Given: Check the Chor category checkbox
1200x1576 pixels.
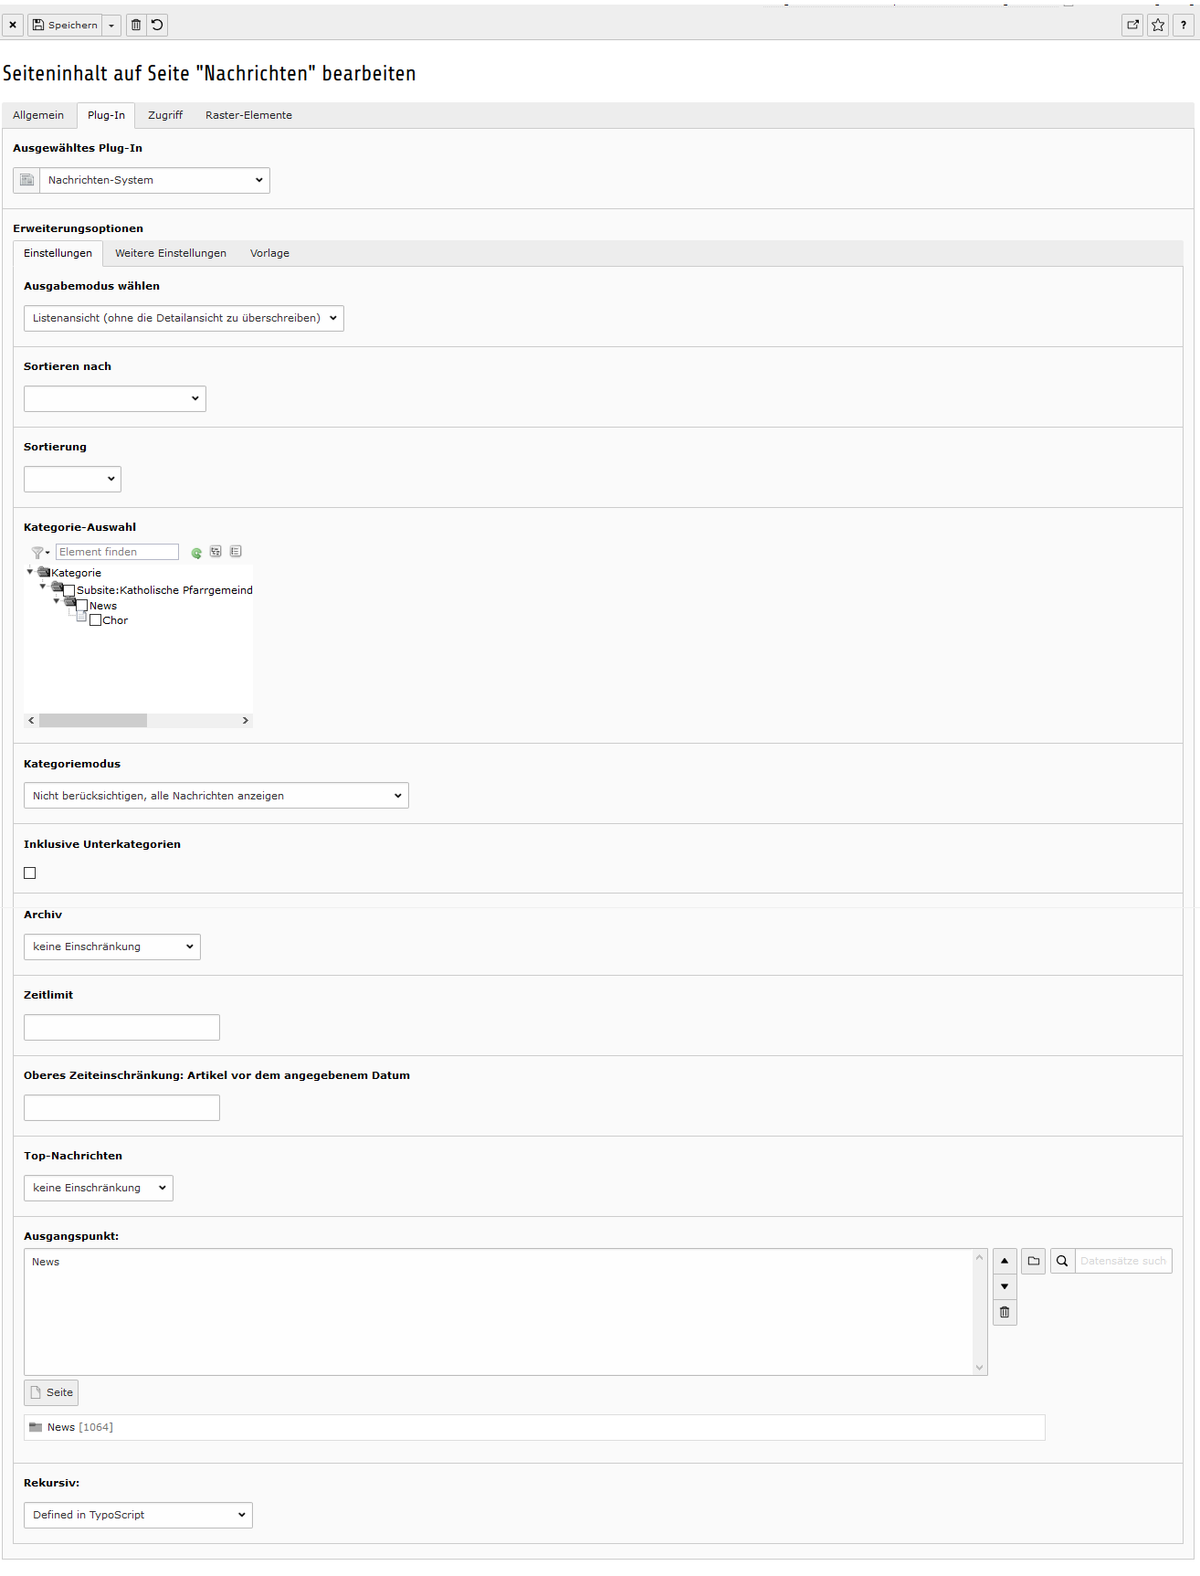Looking at the screenshot, I should click(x=96, y=621).
